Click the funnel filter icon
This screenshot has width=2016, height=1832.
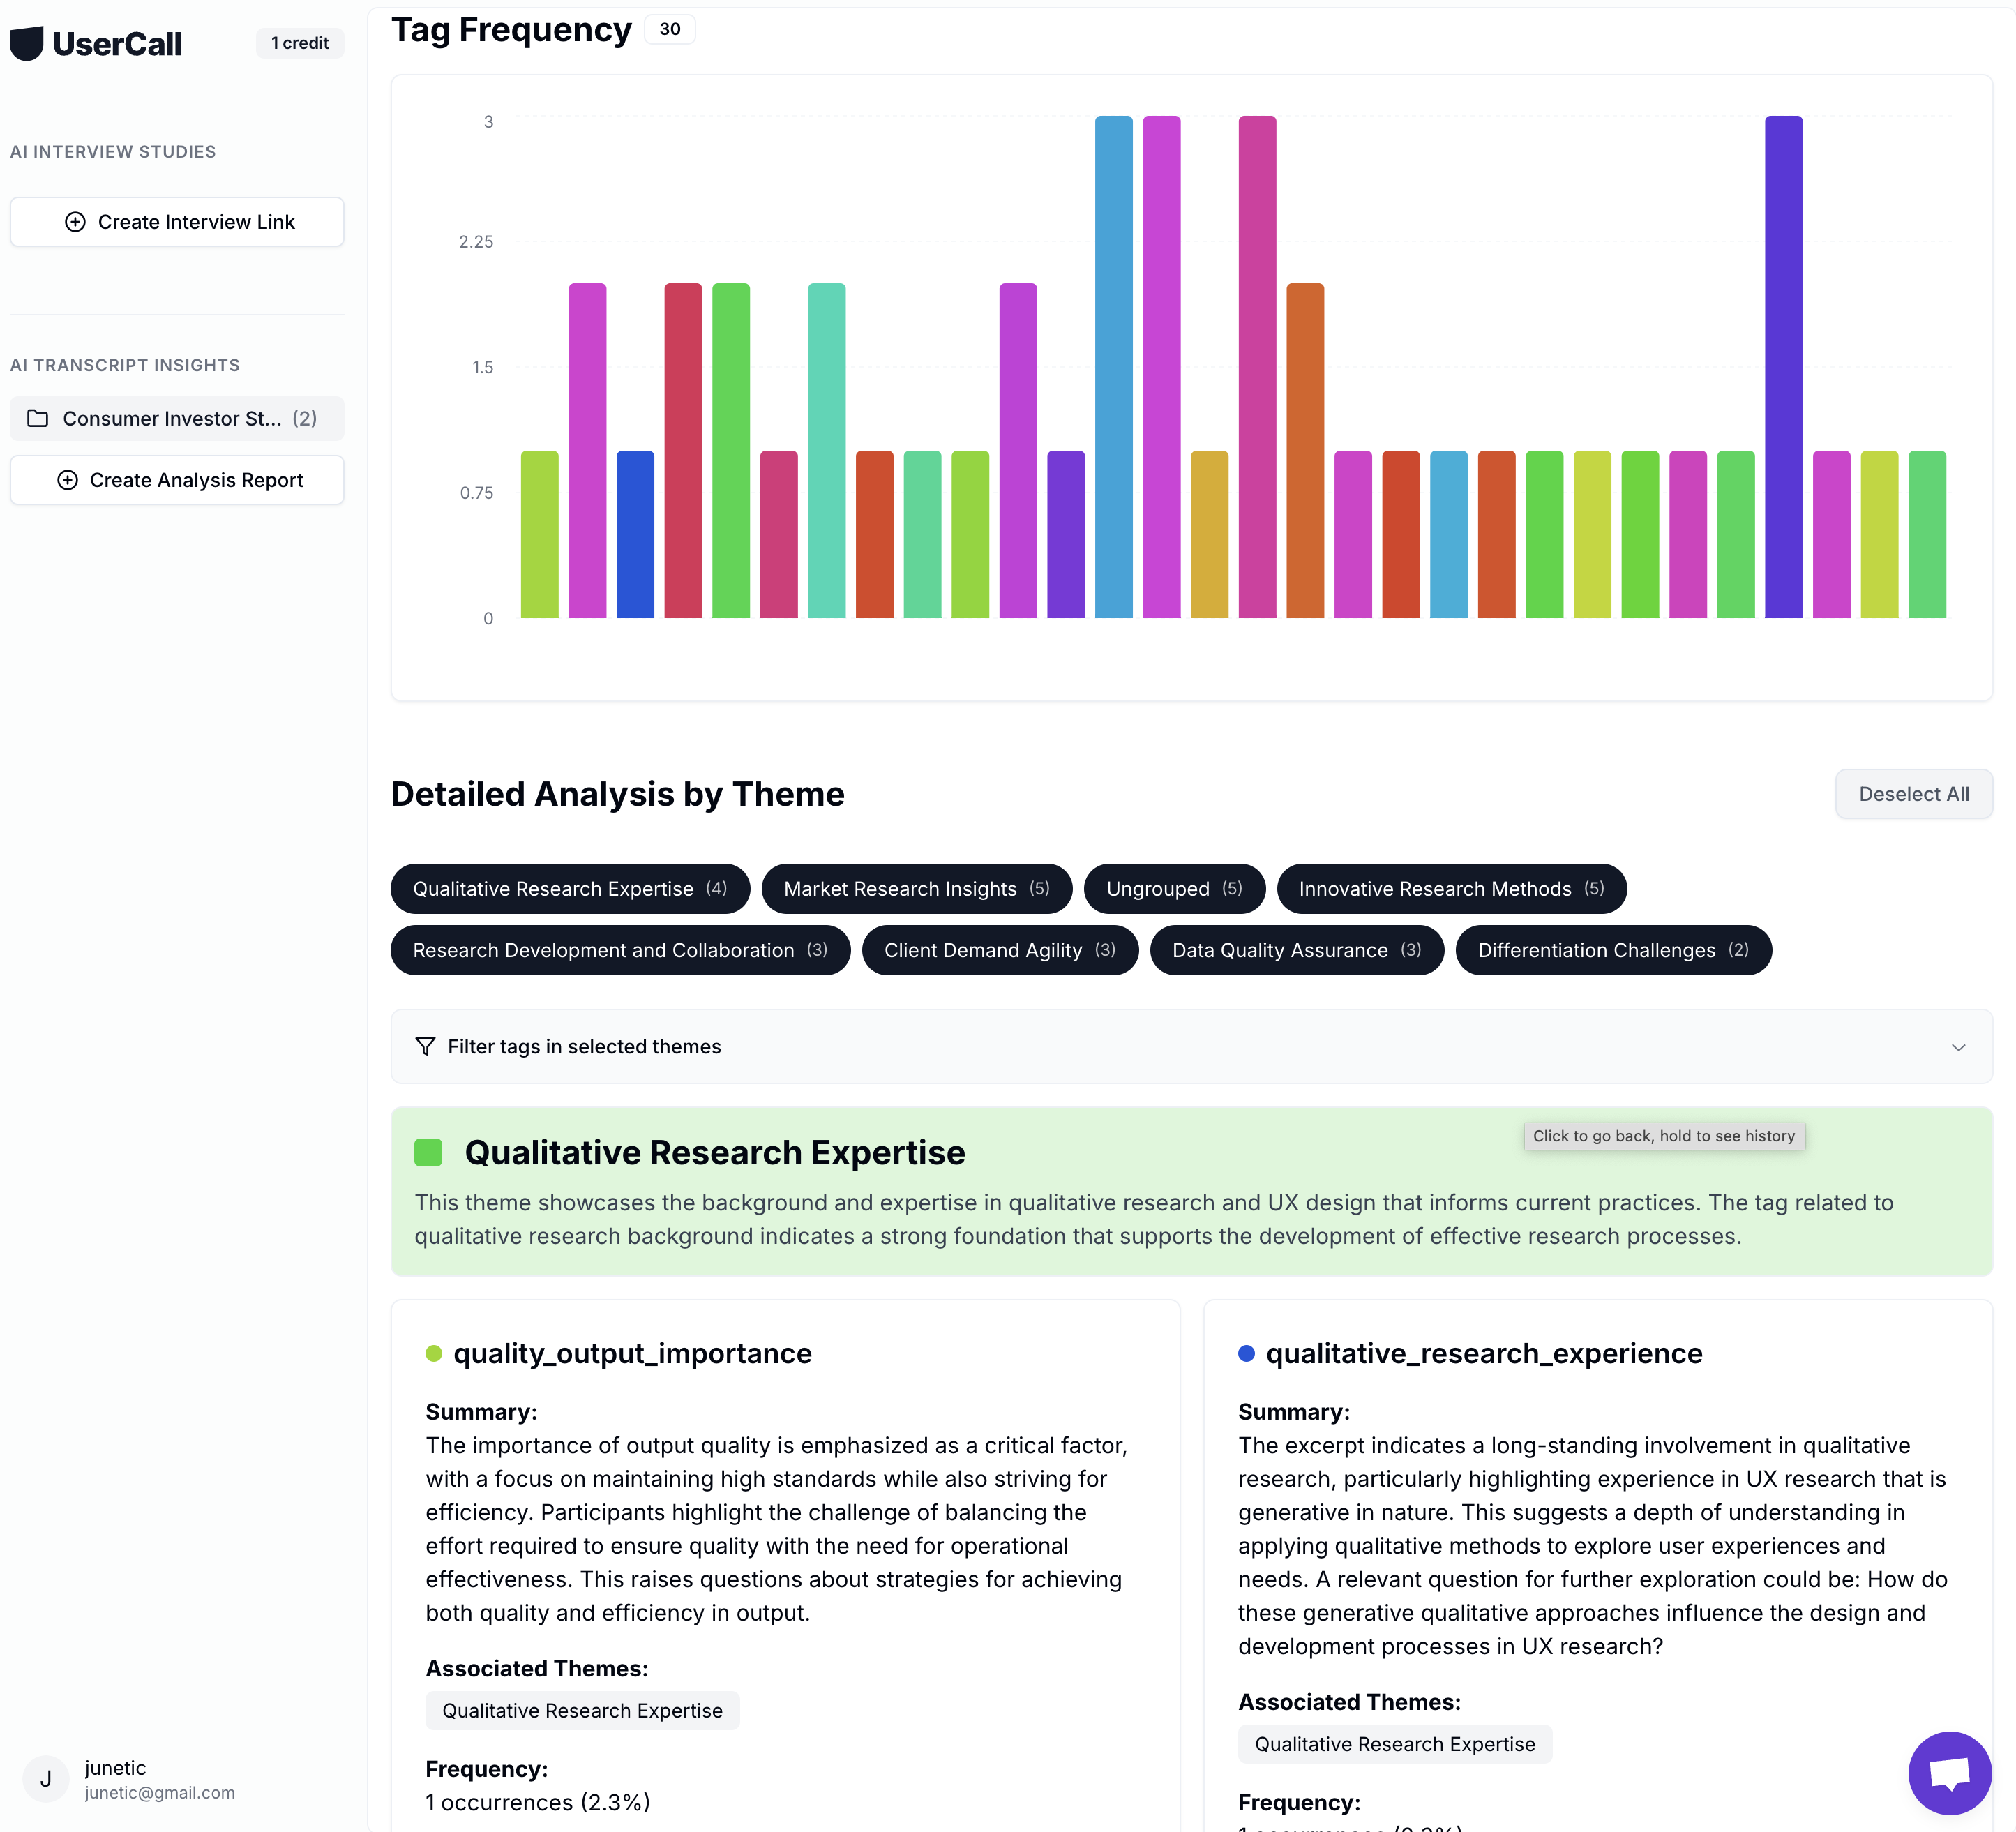(x=425, y=1046)
